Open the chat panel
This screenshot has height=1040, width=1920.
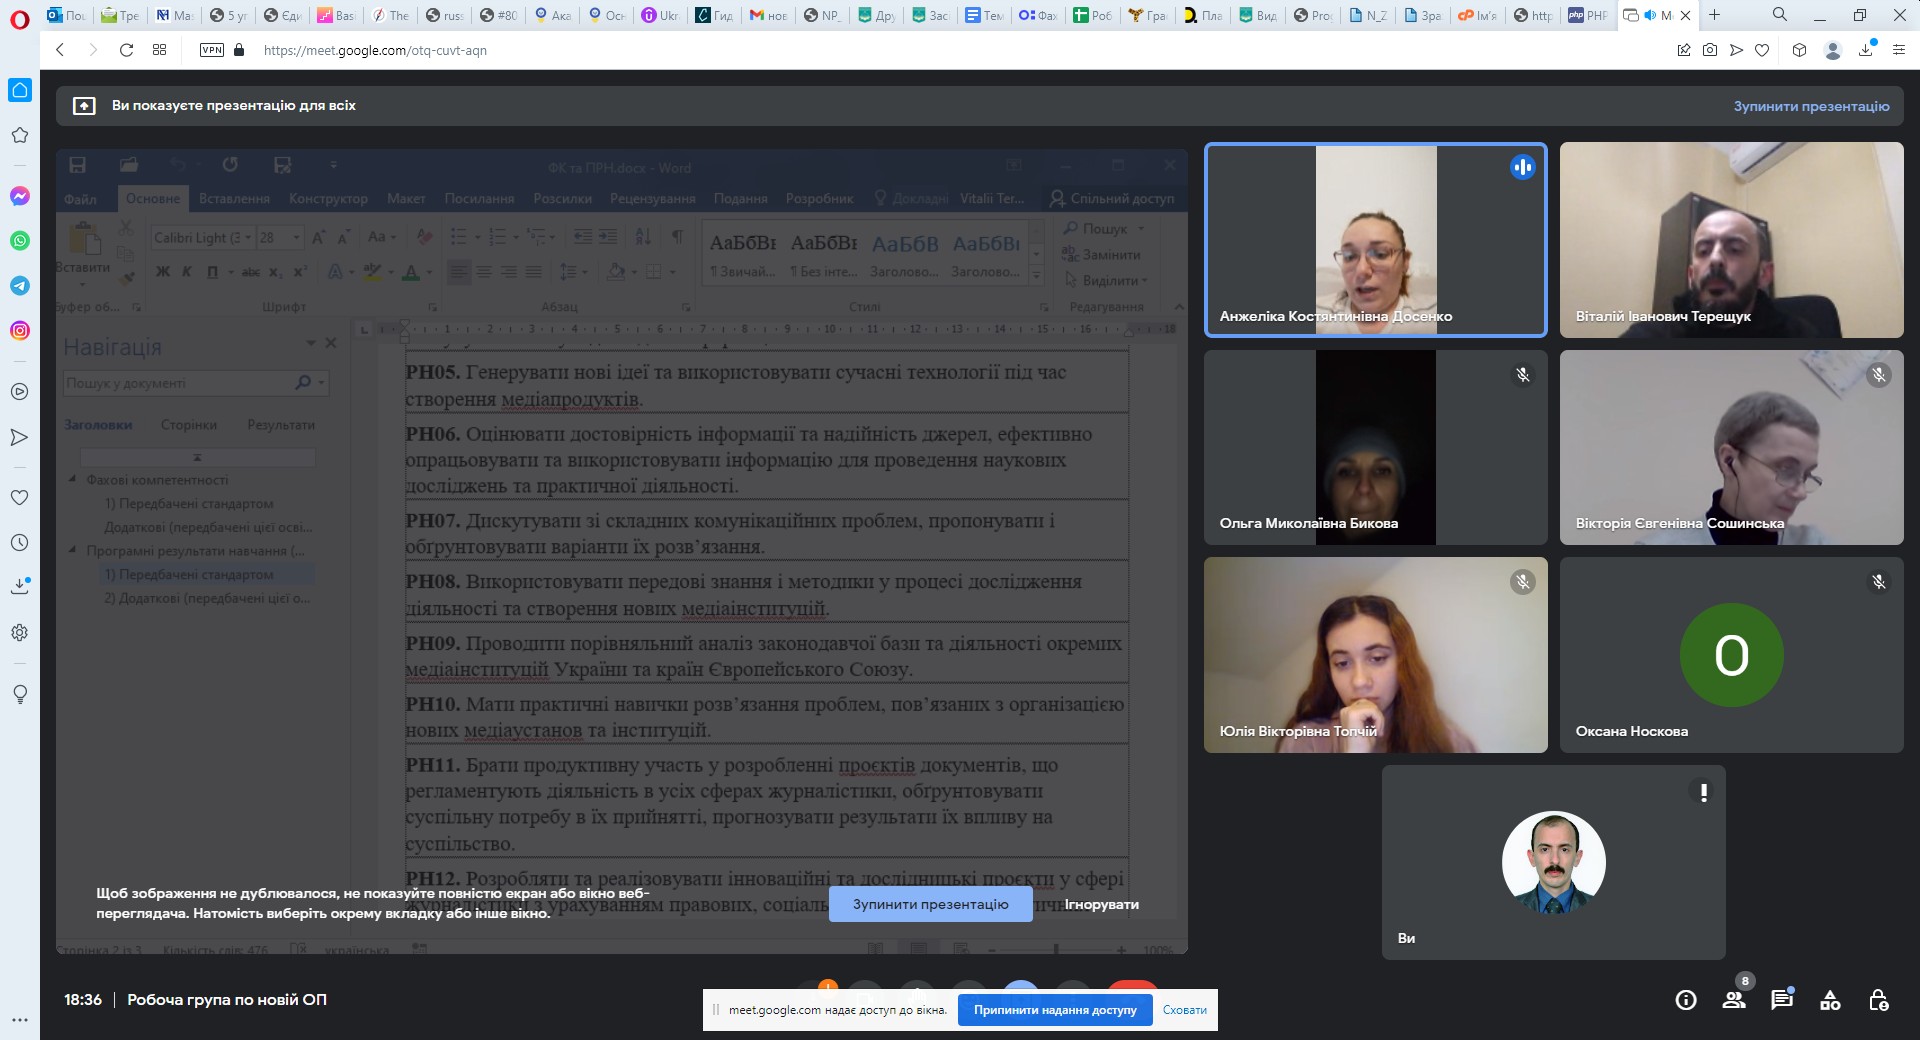[1782, 1000]
